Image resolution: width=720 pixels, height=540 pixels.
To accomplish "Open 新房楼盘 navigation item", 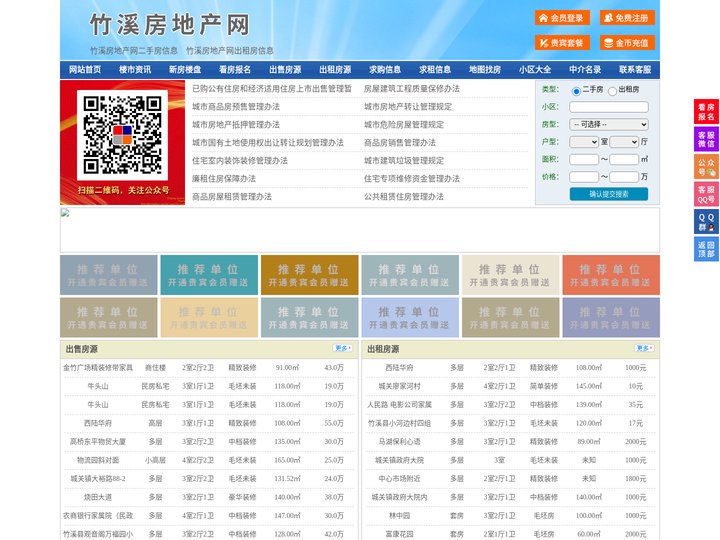I will click(185, 70).
